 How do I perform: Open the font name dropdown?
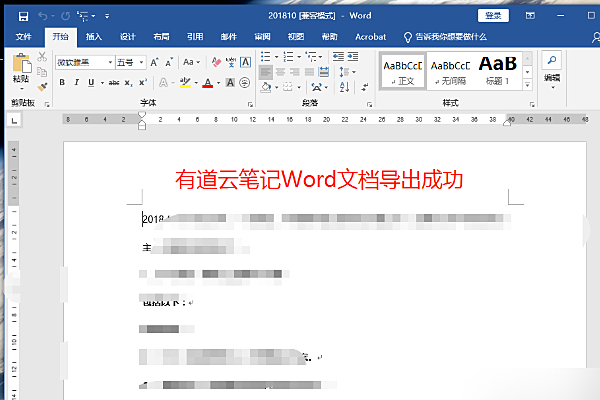tap(110, 62)
